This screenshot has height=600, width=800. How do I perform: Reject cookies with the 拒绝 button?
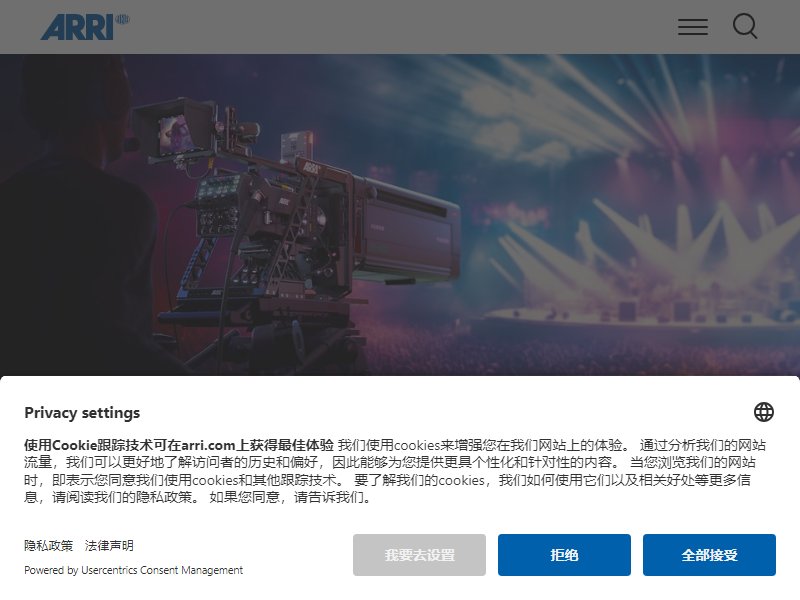(x=564, y=555)
